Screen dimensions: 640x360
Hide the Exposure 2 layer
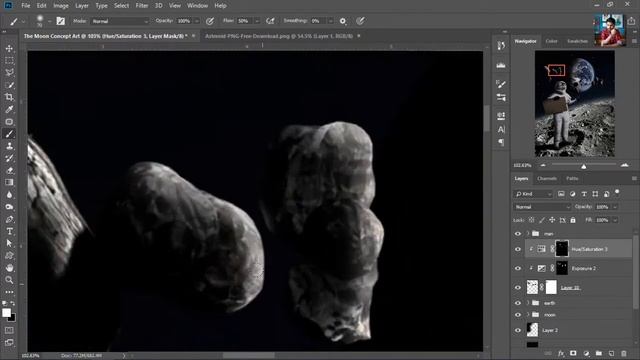pos(518,268)
